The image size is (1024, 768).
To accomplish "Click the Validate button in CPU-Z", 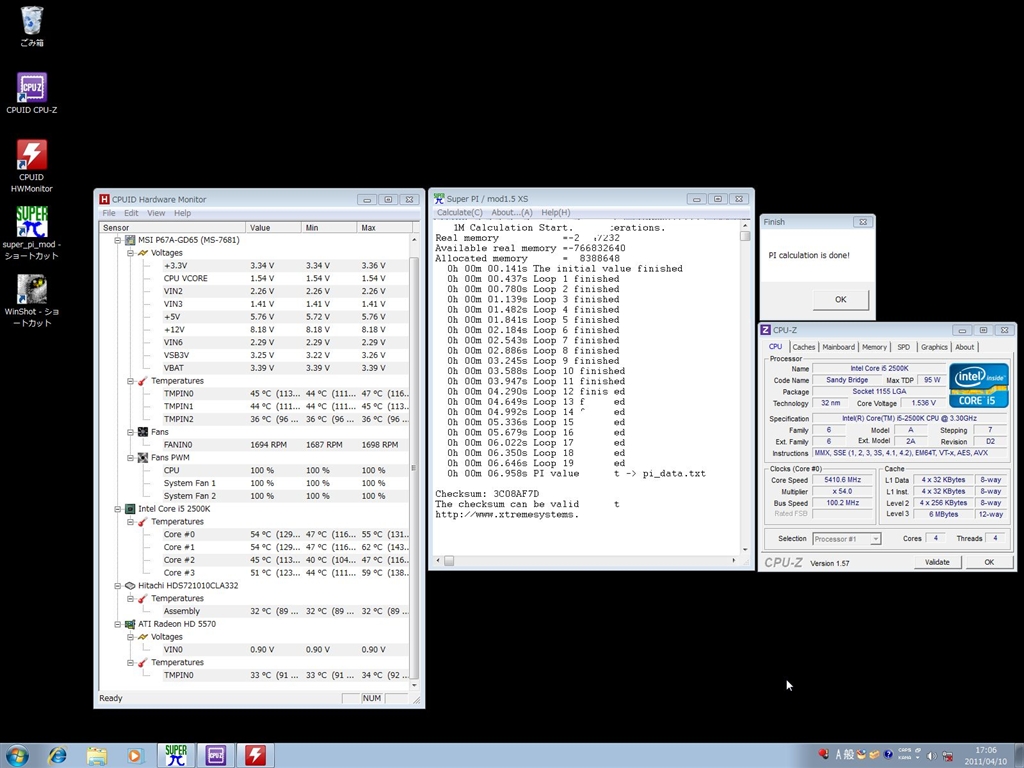I will tap(937, 562).
